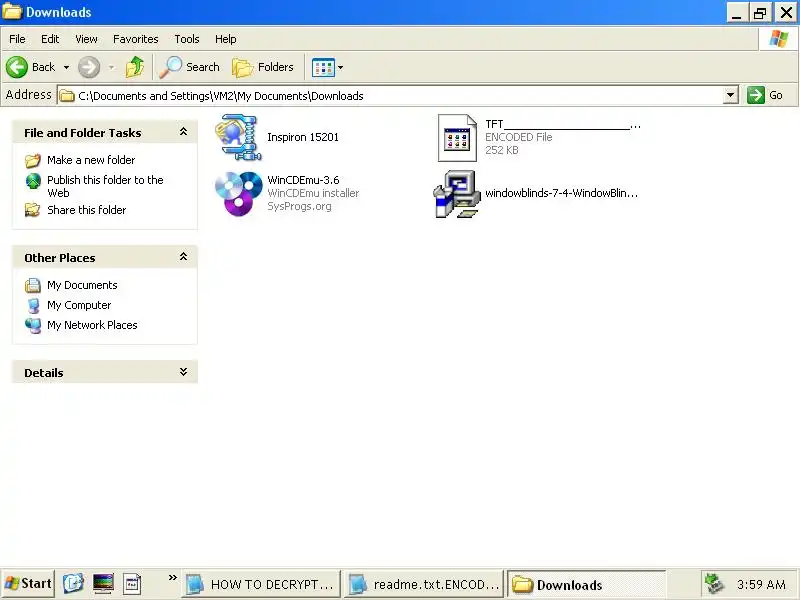This screenshot has height=600, width=800.
Task: Click the Downloads folder title bar icon
Action: pyautogui.click(x=12, y=12)
